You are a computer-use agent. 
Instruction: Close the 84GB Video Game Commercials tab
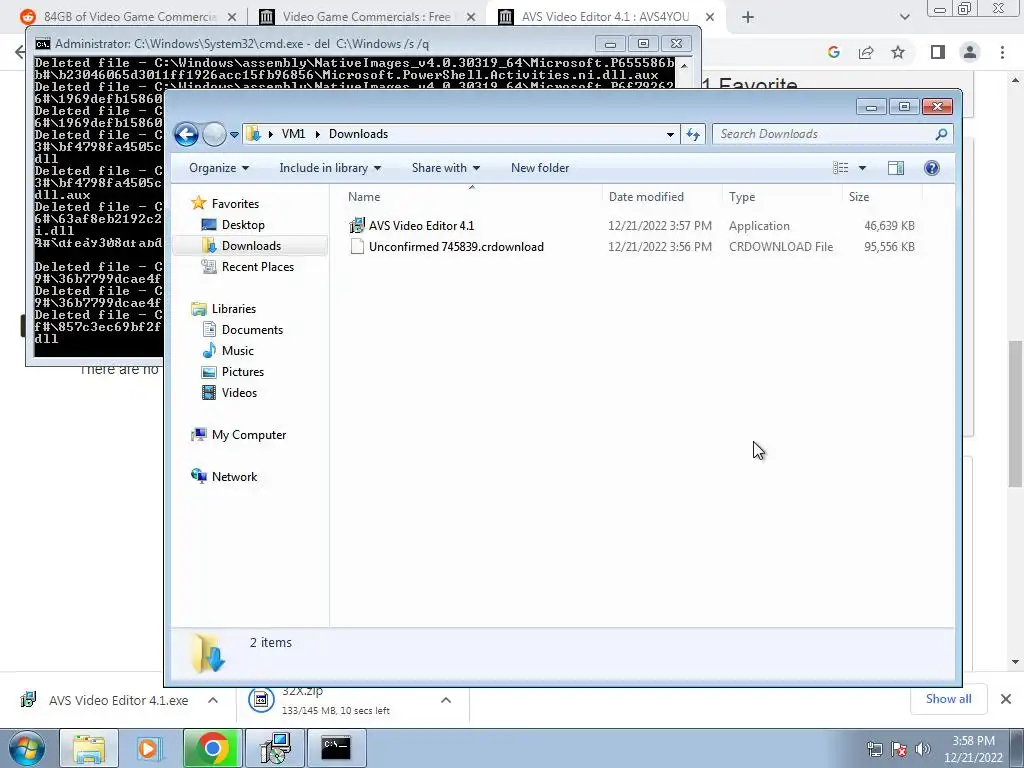pos(232,17)
